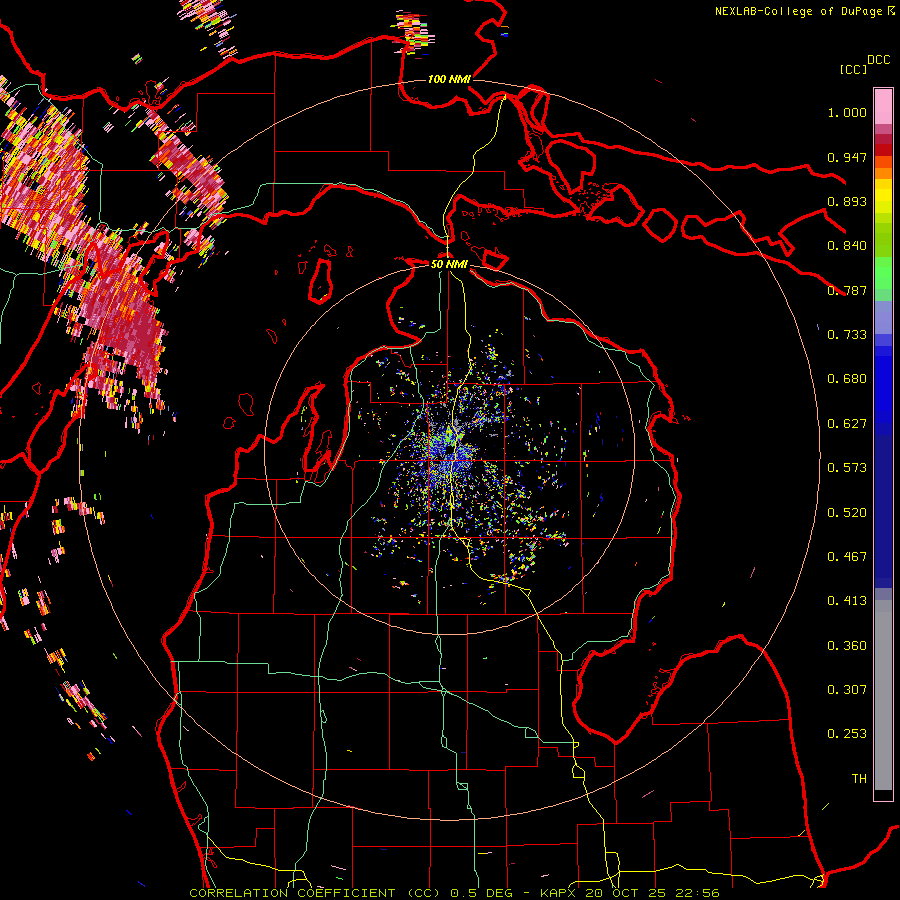Select the 0.413 scale value
900x900 pixels.
click(x=847, y=601)
